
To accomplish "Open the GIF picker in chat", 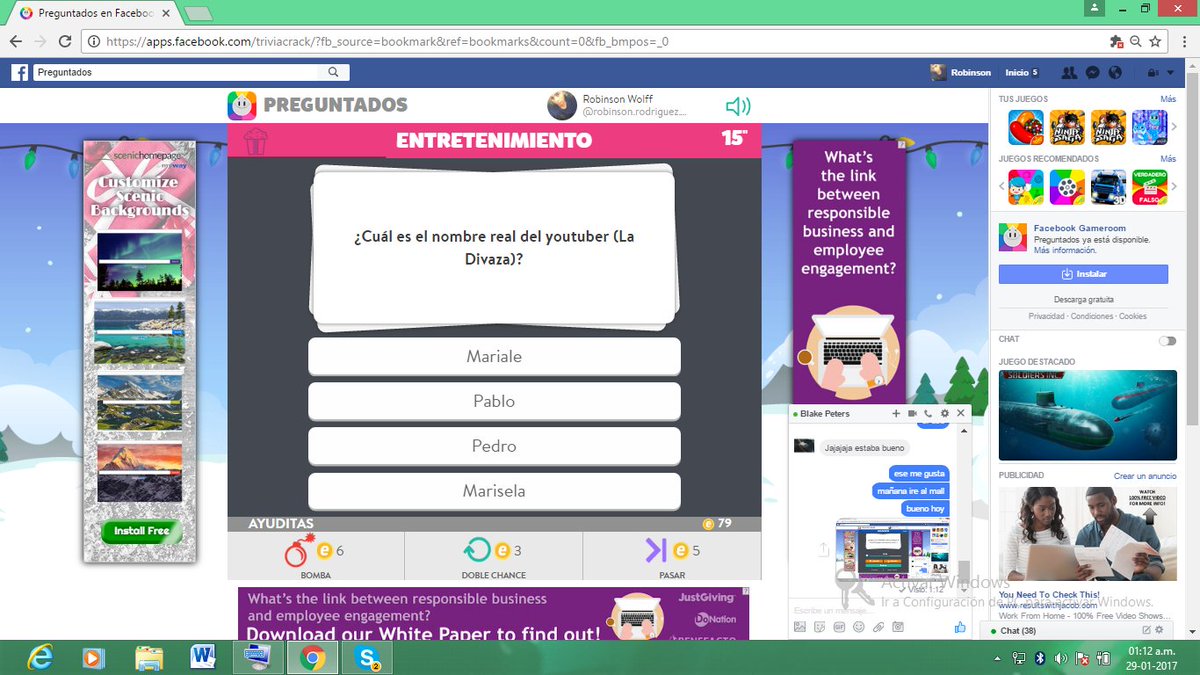I will pos(839,627).
